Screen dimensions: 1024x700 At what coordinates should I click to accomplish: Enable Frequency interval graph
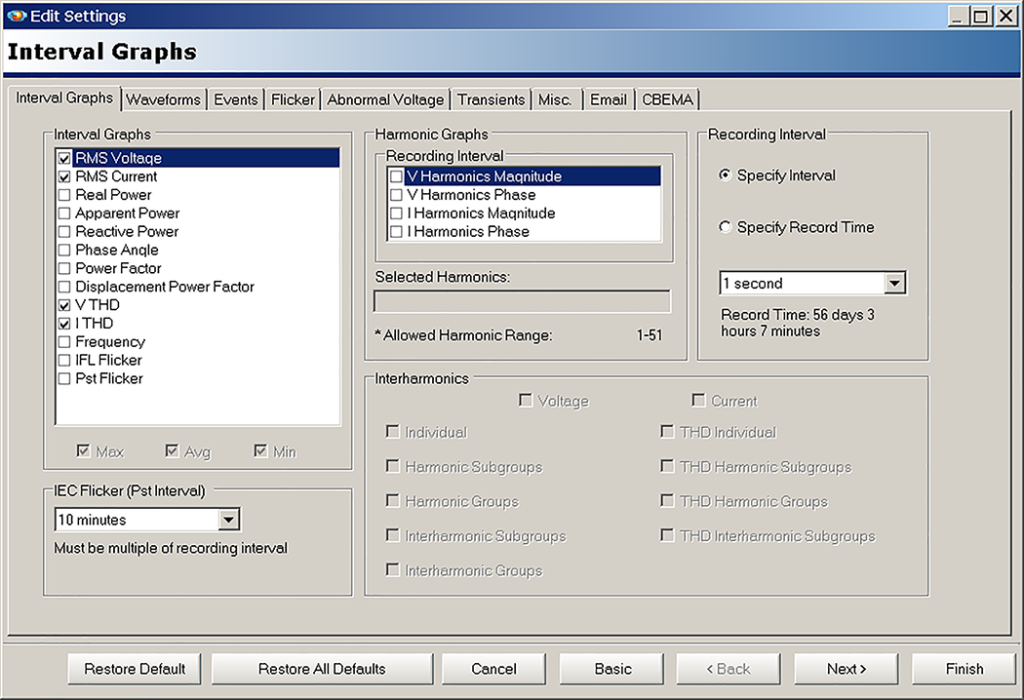pos(64,341)
